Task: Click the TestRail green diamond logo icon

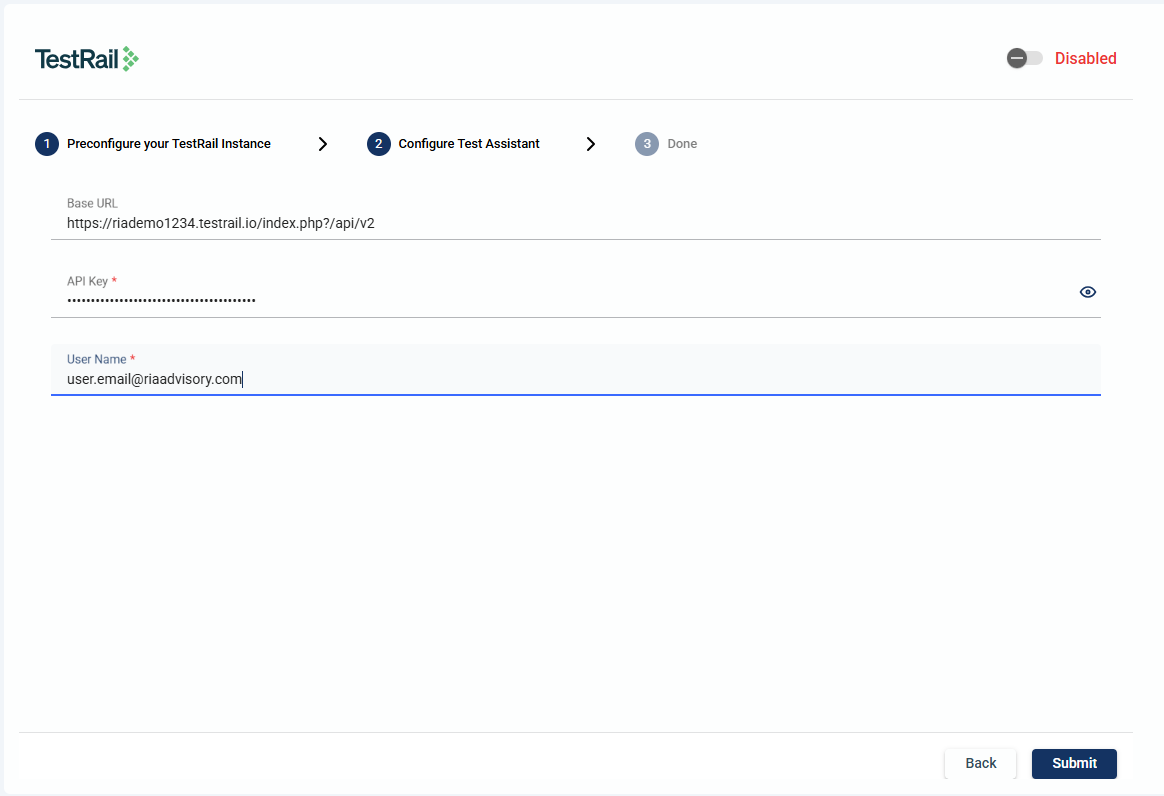Action: pyautogui.click(x=130, y=59)
